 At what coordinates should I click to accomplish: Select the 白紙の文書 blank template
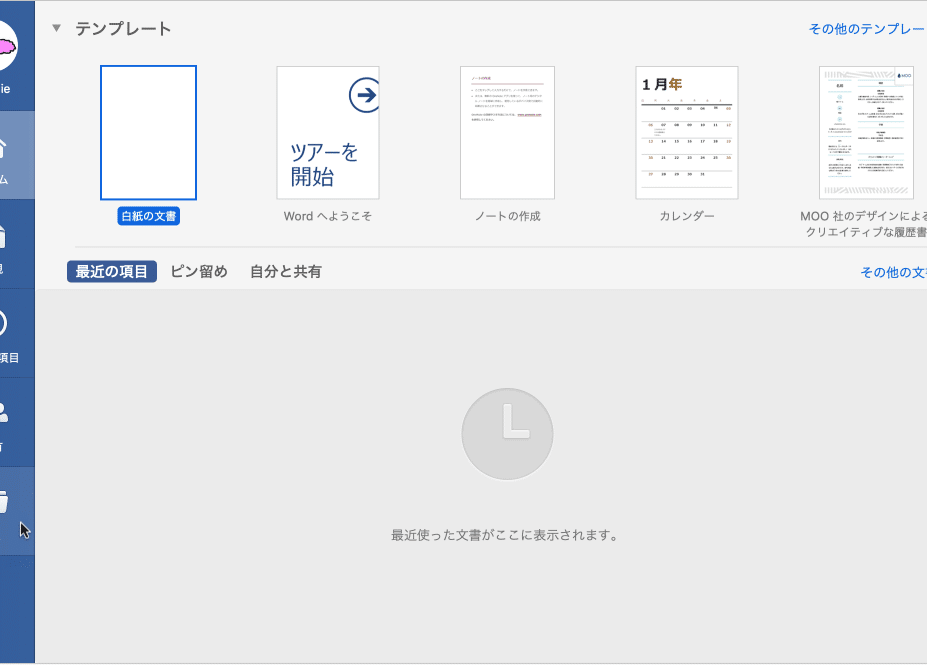148,133
